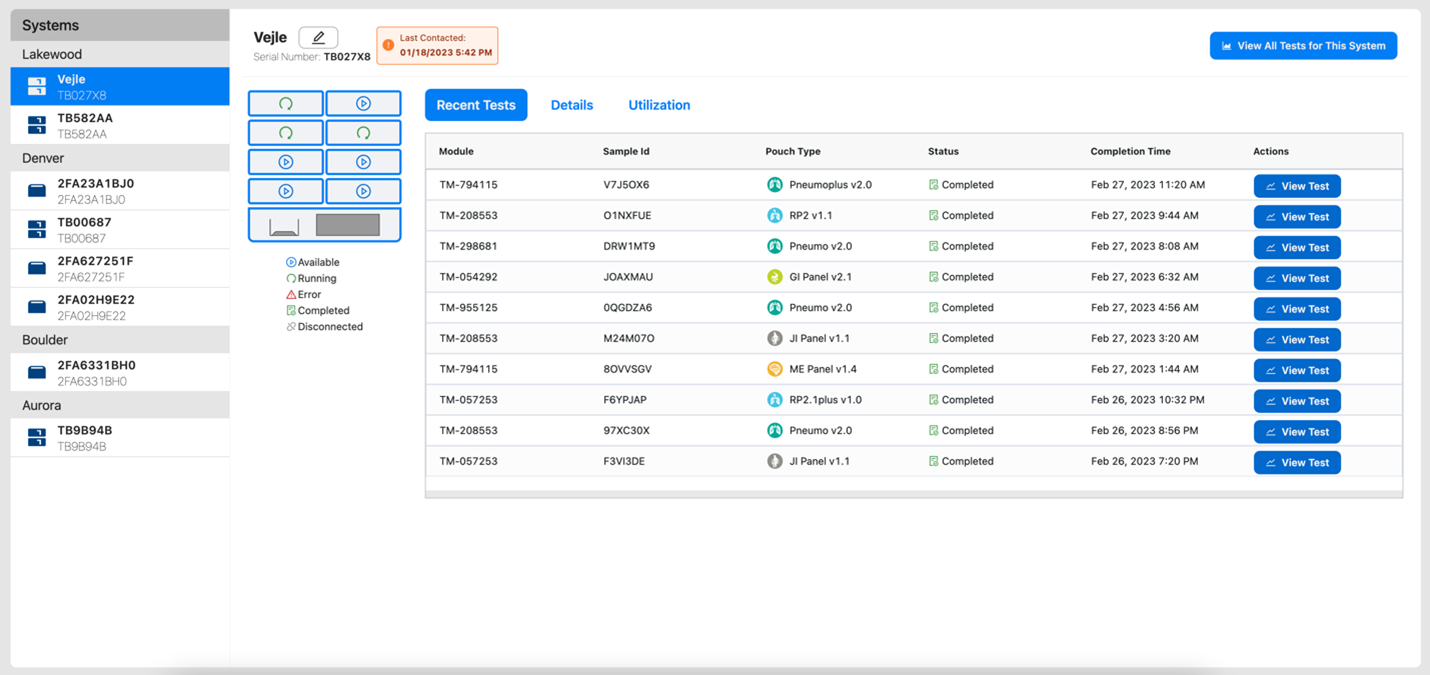
Task: Click the pencil icon to rename Vejle
Action: pyautogui.click(x=318, y=36)
